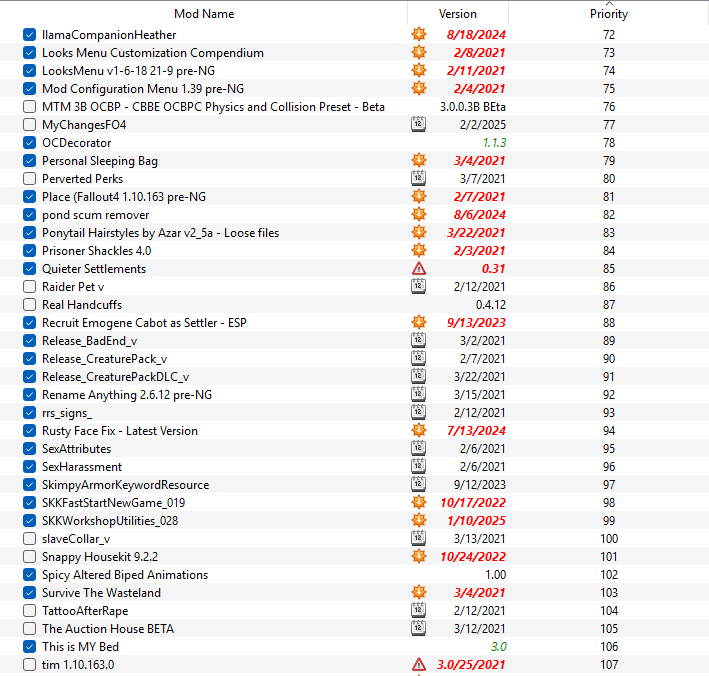The width and height of the screenshot is (709, 676).
Task: Disable Quieter Settlements checkbox
Action: (29, 269)
